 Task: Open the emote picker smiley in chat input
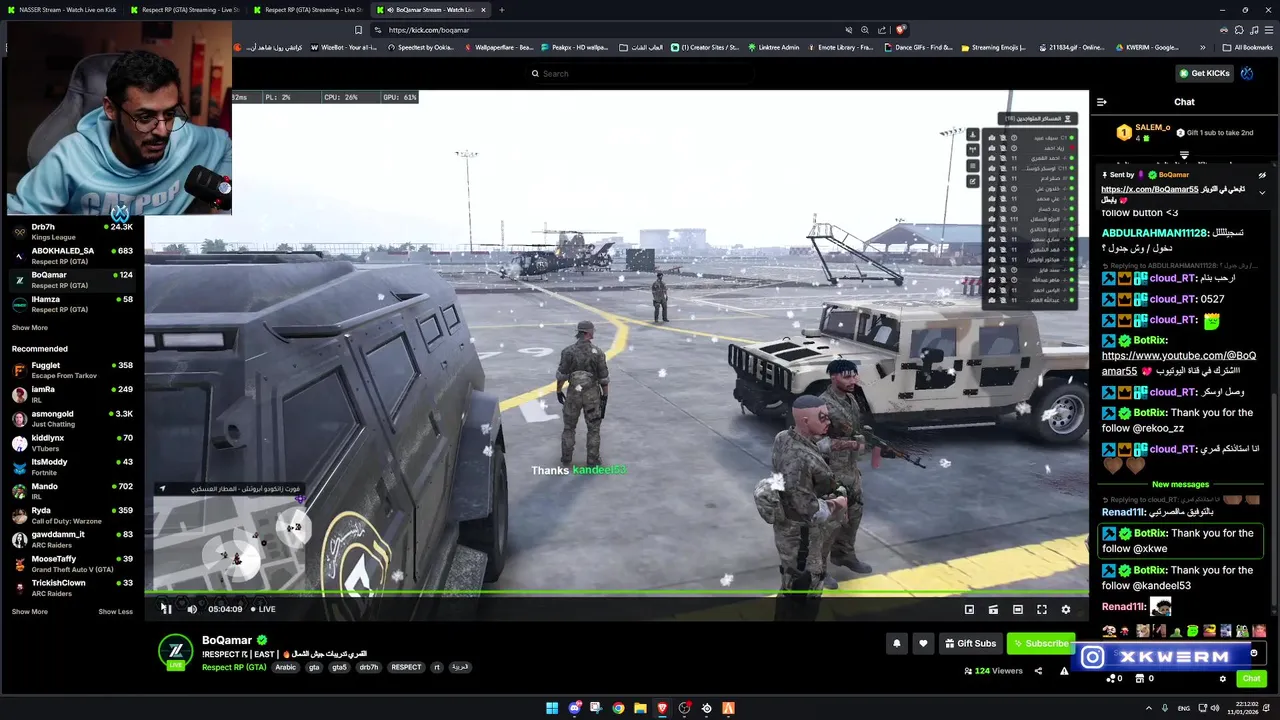tap(1254, 653)
